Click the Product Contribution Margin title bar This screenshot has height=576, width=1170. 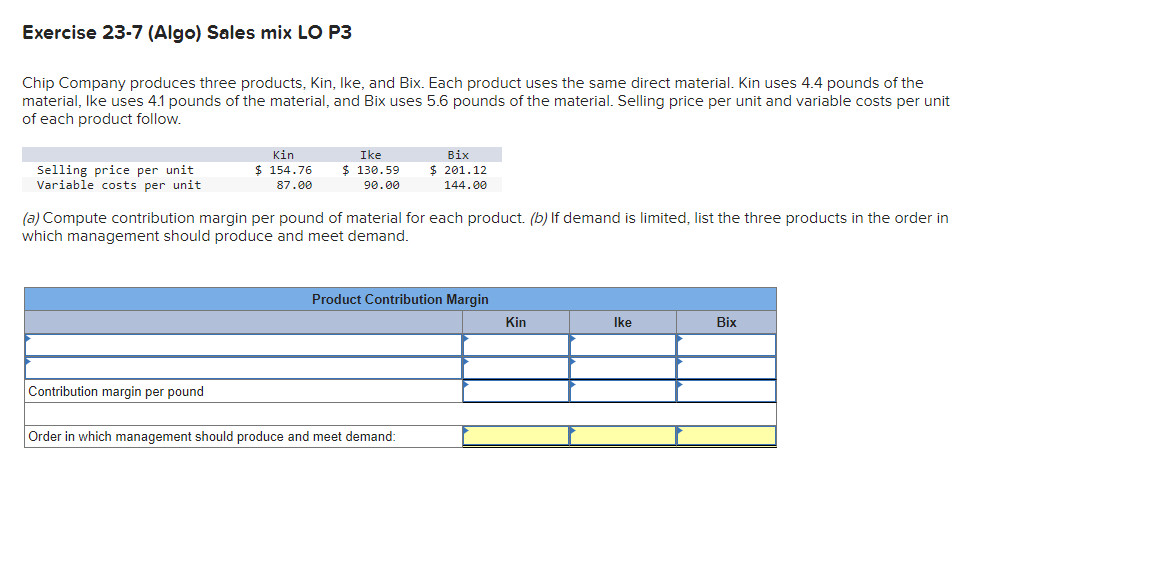400,298
